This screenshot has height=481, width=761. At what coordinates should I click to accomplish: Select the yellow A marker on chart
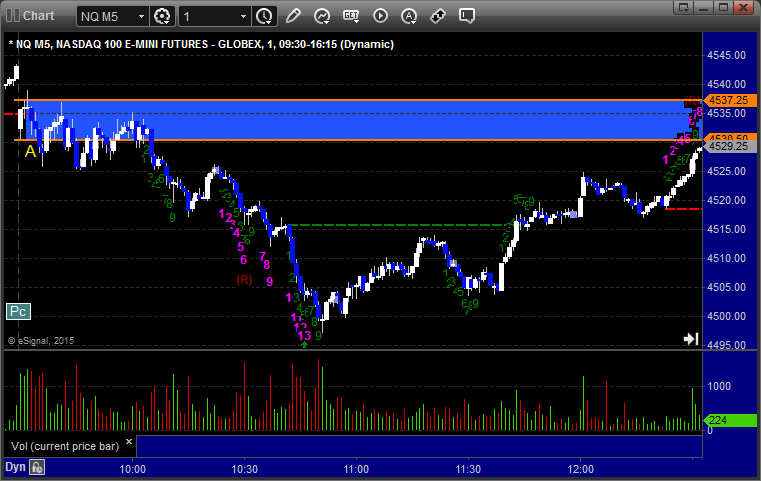tap(30, 151)
